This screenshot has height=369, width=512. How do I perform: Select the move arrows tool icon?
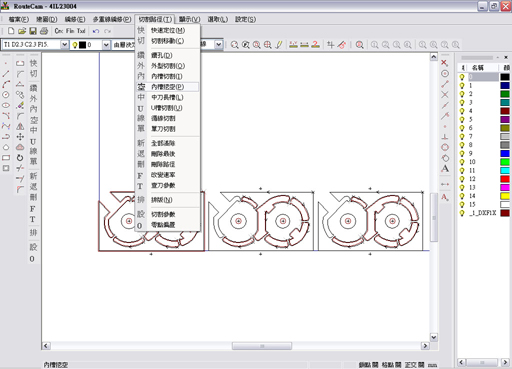coord(20,137)
